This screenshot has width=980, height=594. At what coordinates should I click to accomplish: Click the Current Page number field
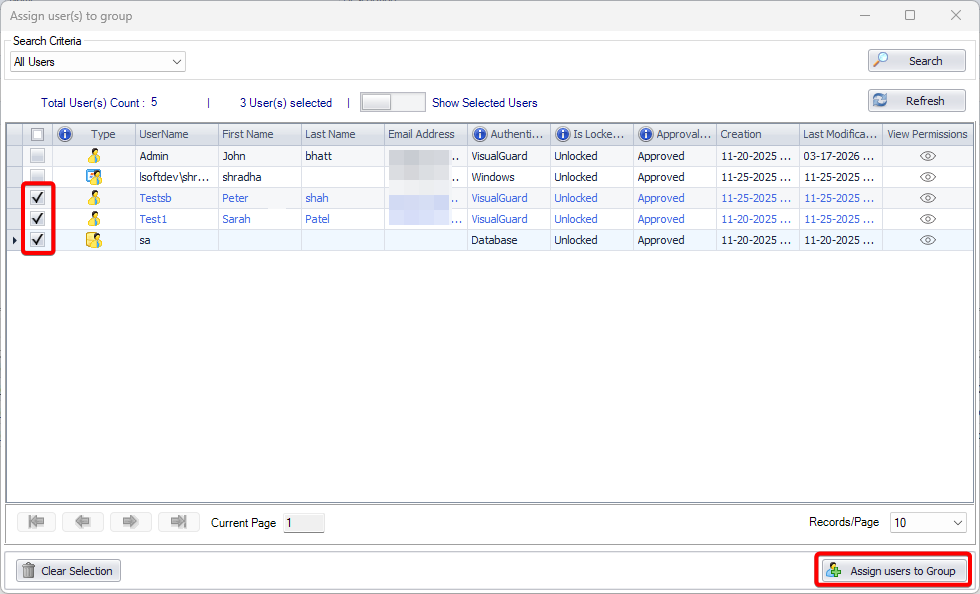tap(304, 523)
